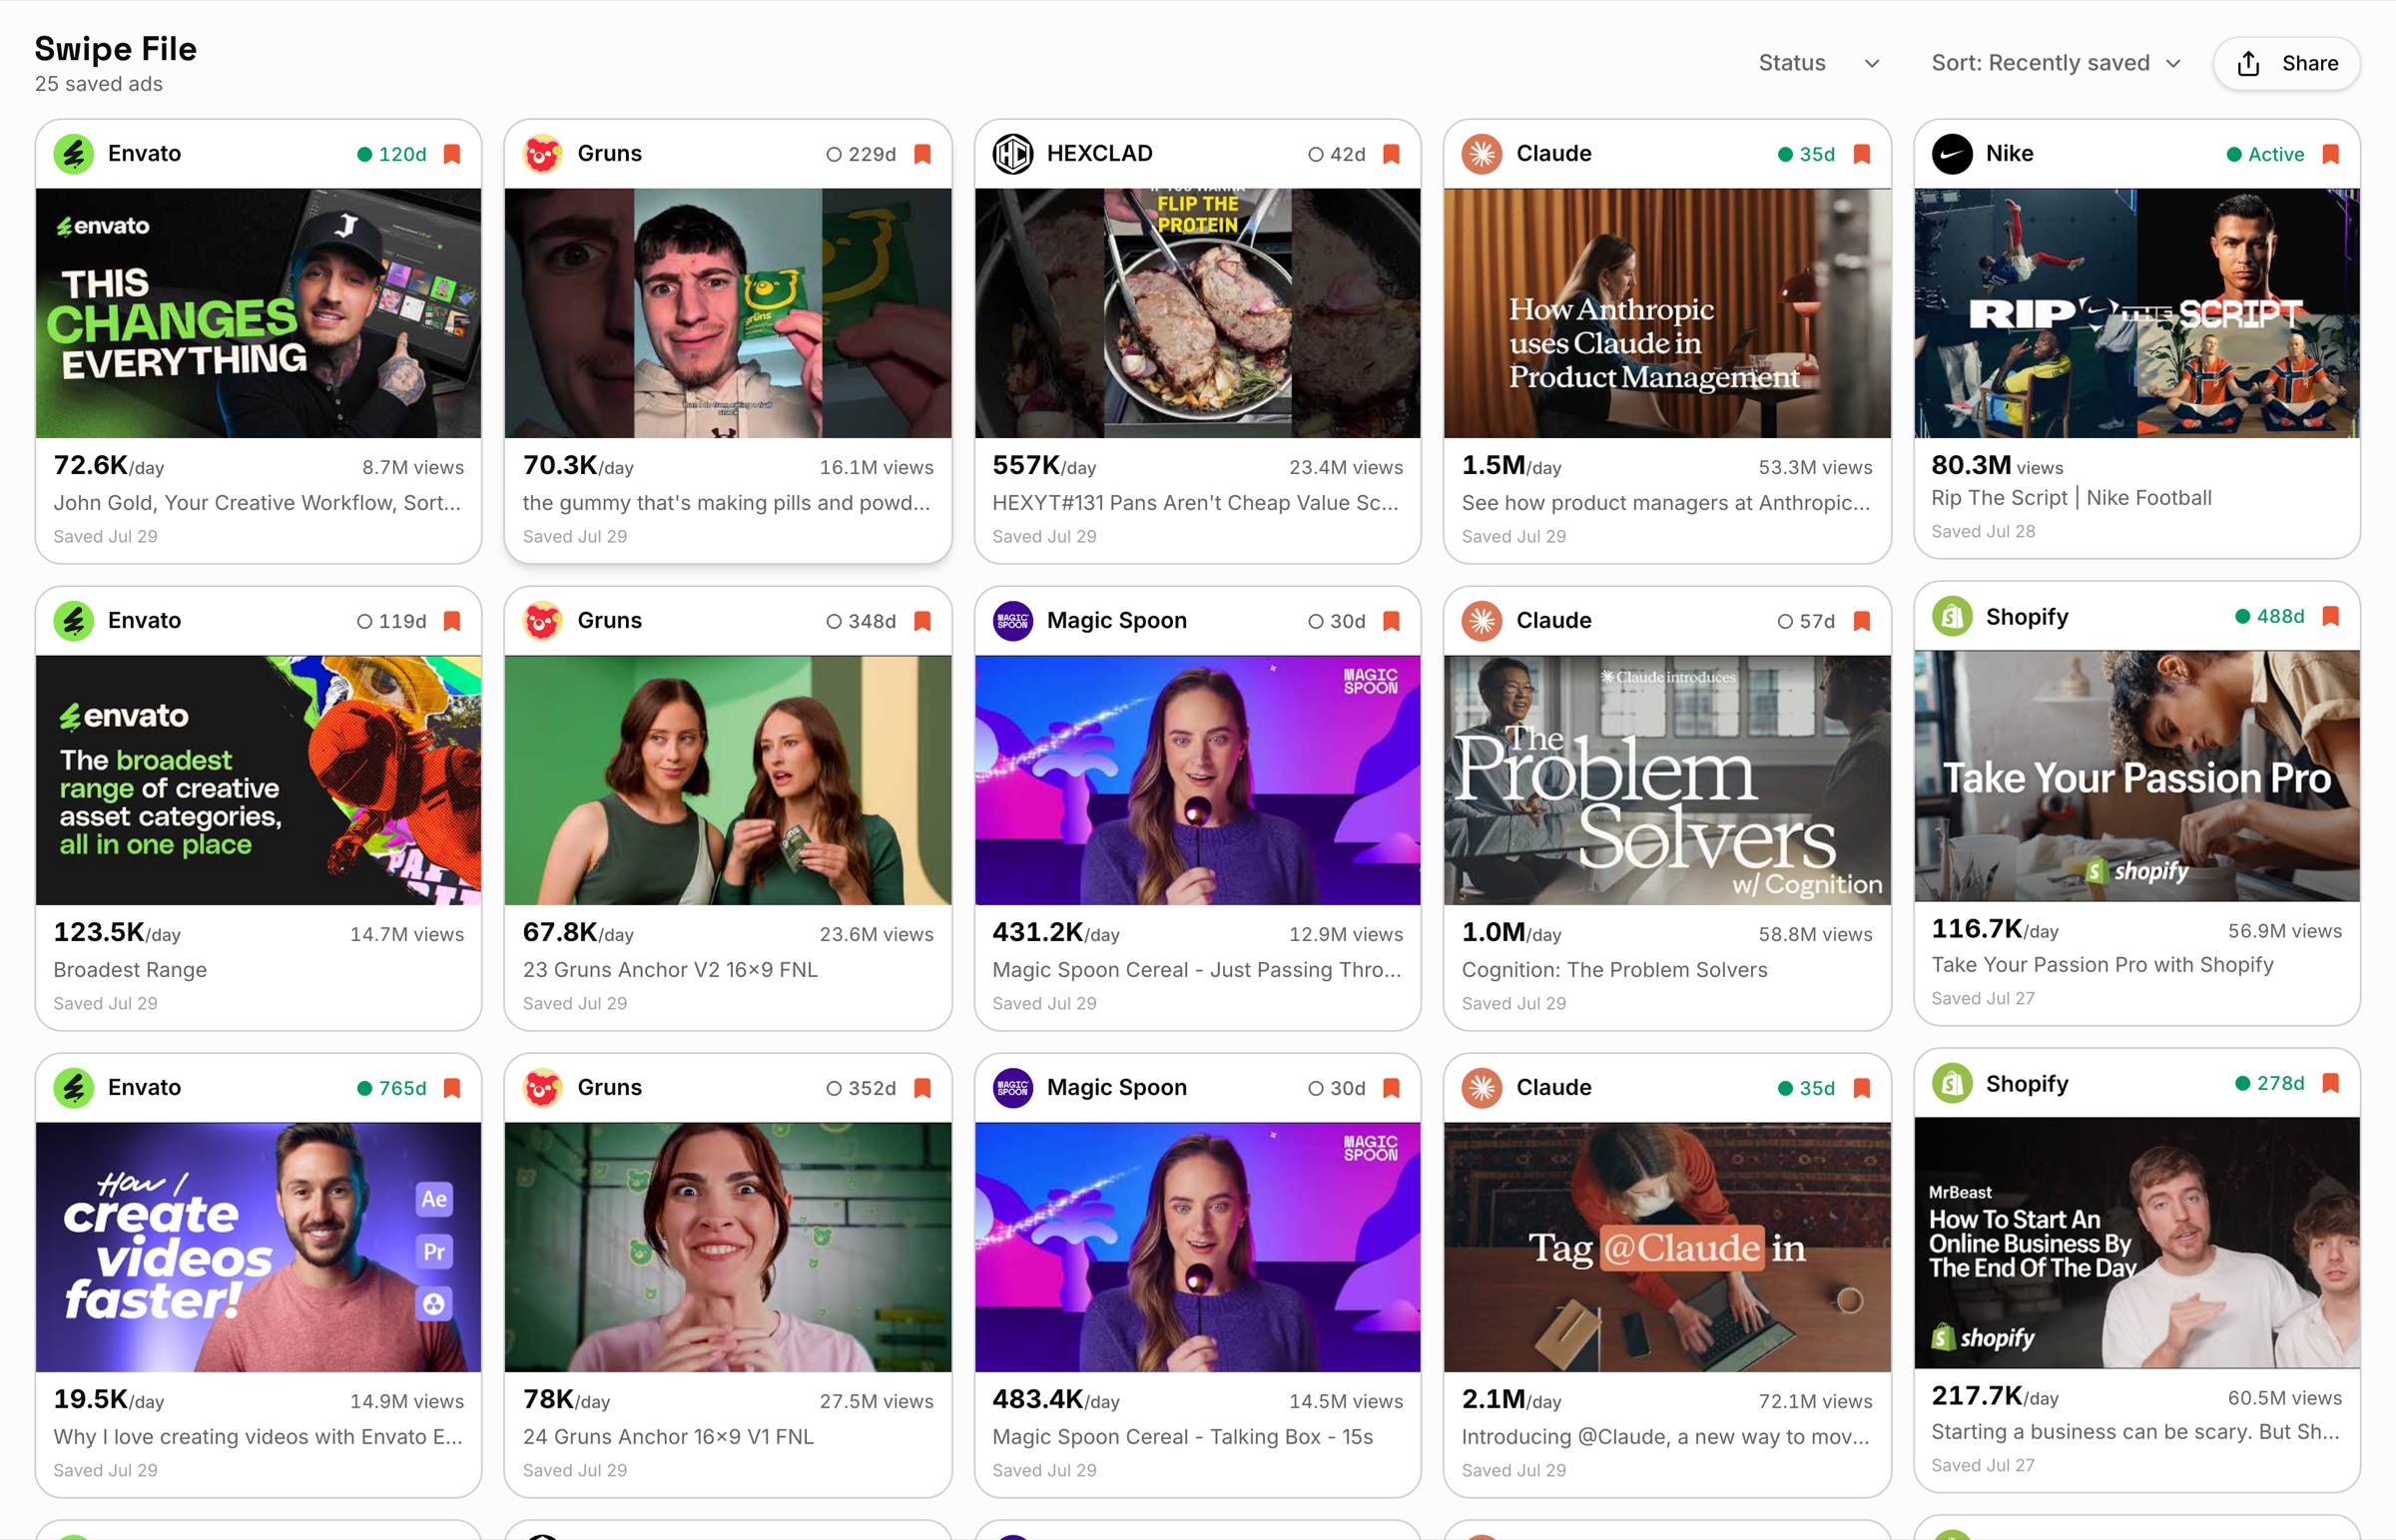Click the Share button
Screen dimensions: 2396x1540
coord(2286,63)
